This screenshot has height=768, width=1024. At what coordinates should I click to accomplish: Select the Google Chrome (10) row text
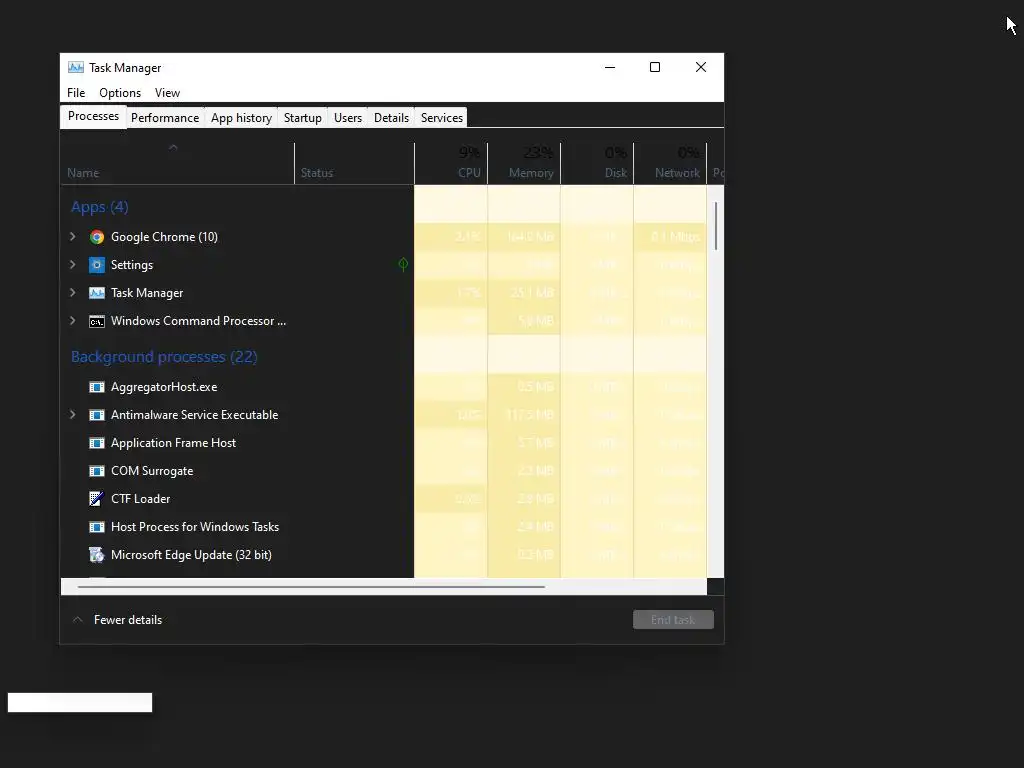164,237
